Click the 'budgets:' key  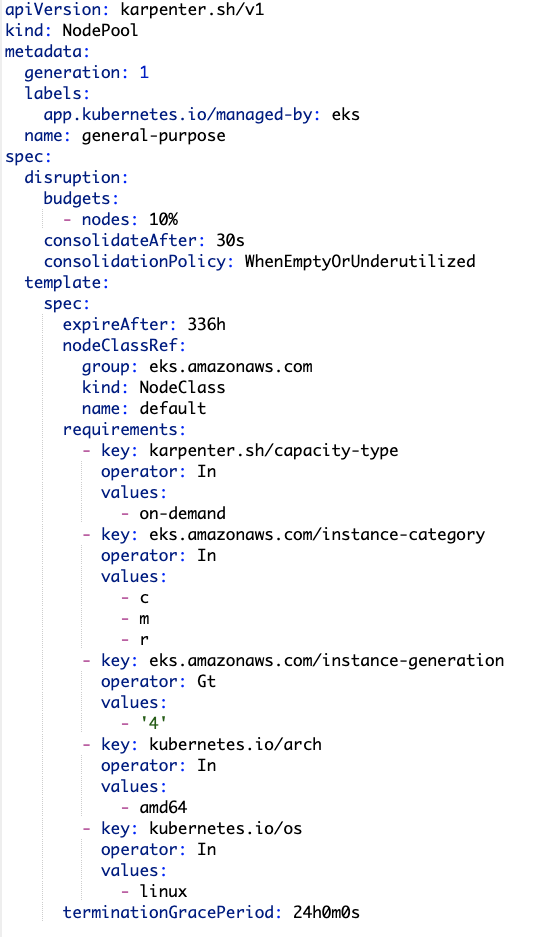click(81, 198)
